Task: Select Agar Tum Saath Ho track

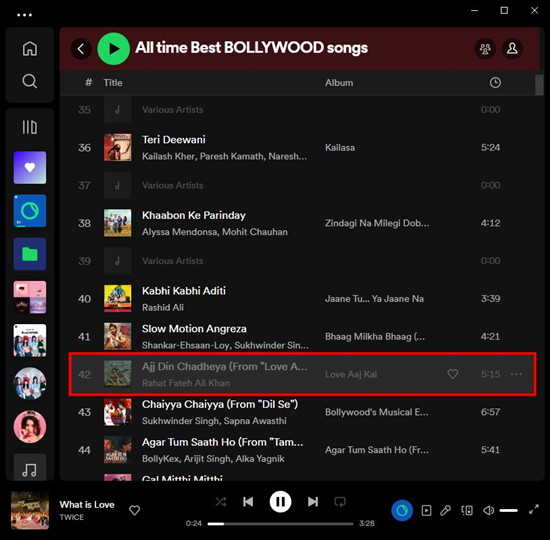Action: (222, 442)
